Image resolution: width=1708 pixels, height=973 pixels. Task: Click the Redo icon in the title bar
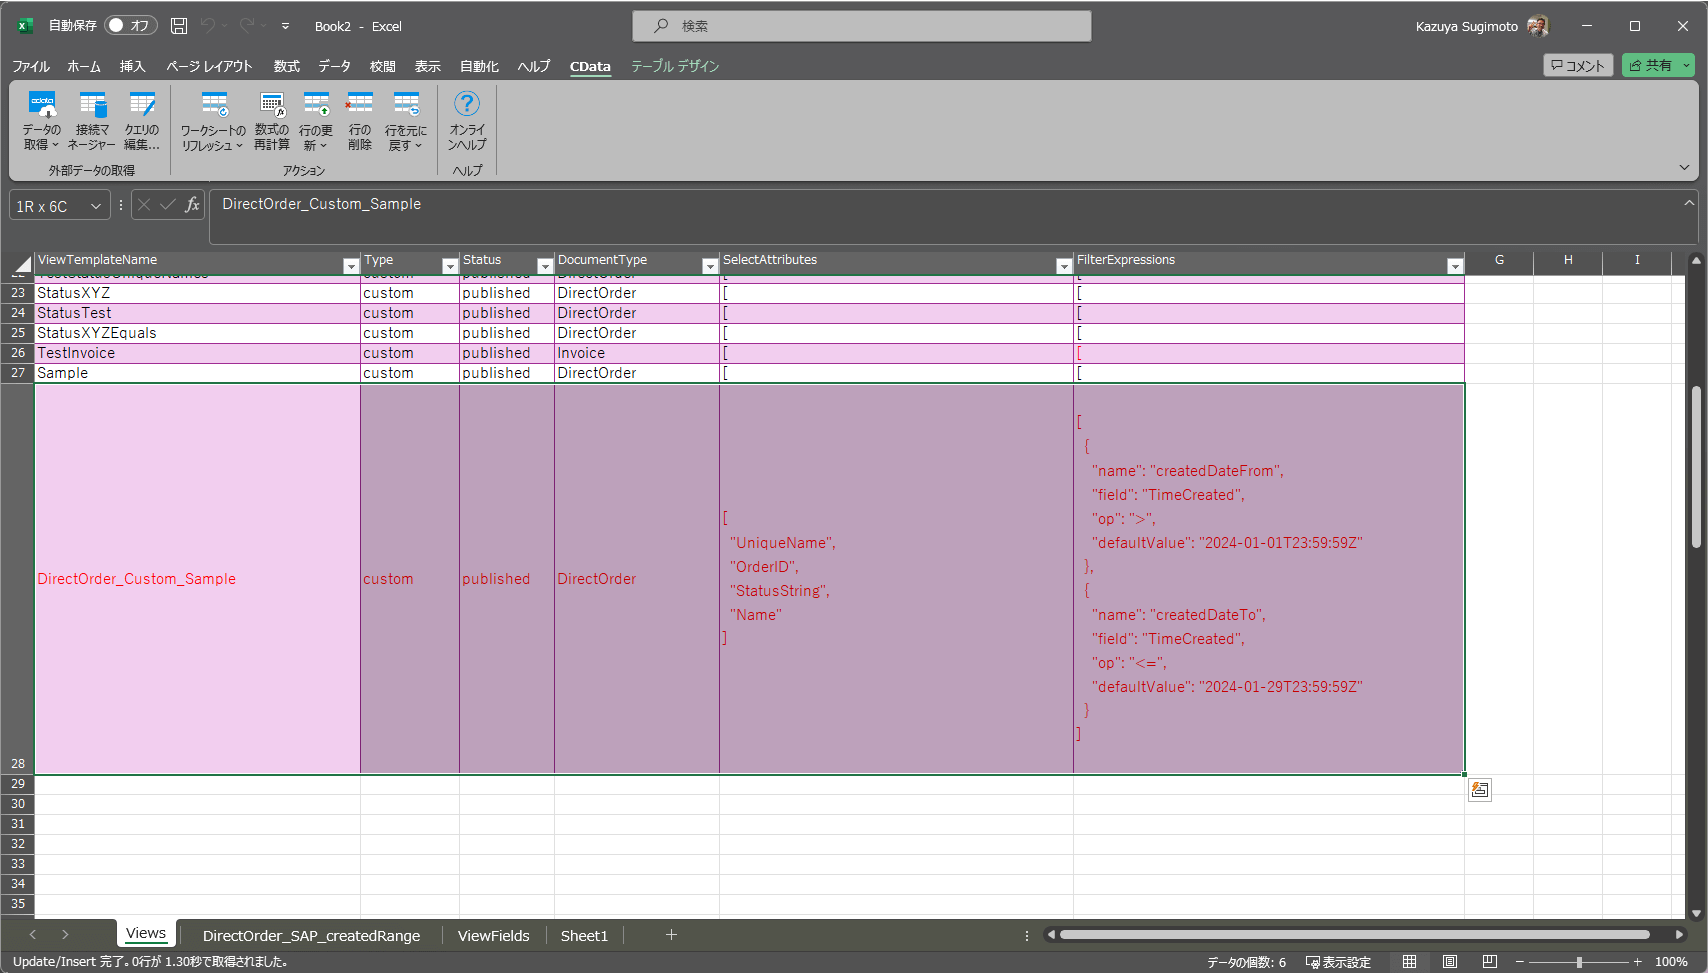[246, 26]
